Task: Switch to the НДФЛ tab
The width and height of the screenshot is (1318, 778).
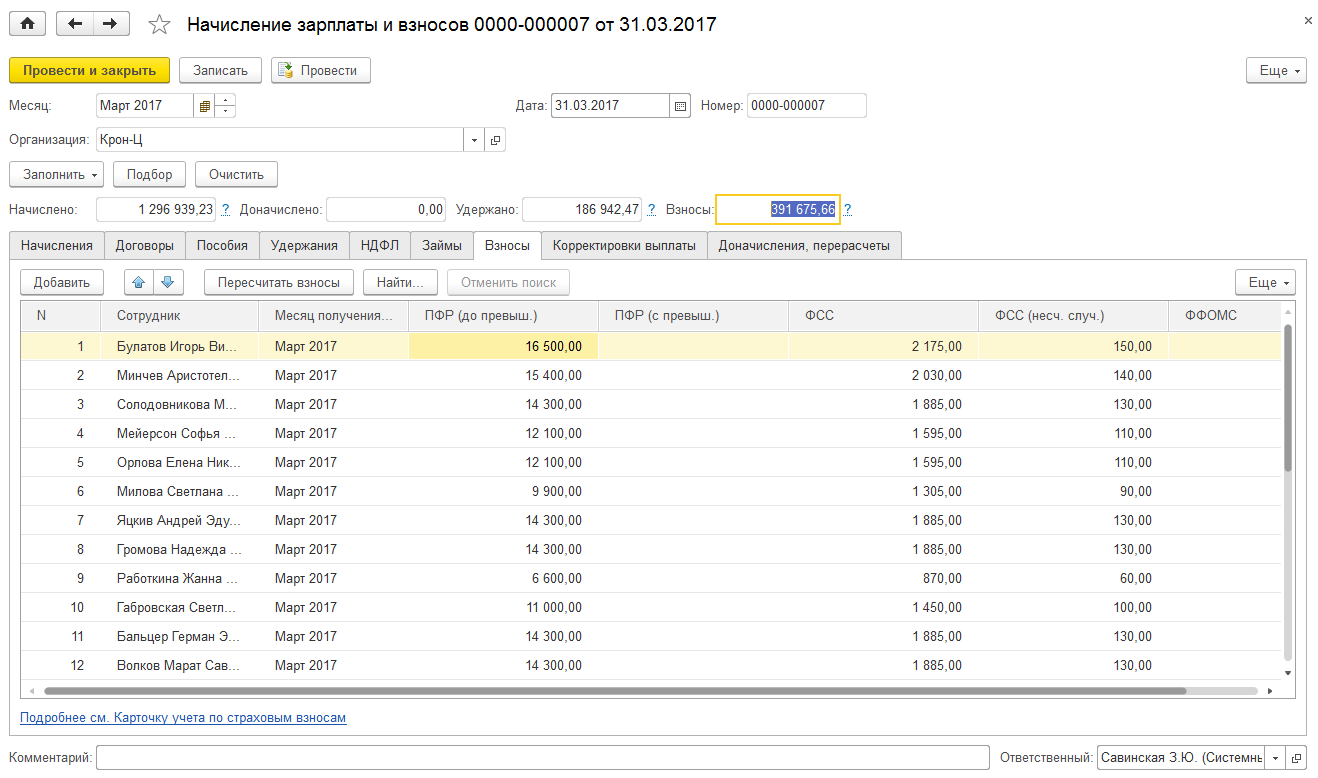Action: pos(380,245)
